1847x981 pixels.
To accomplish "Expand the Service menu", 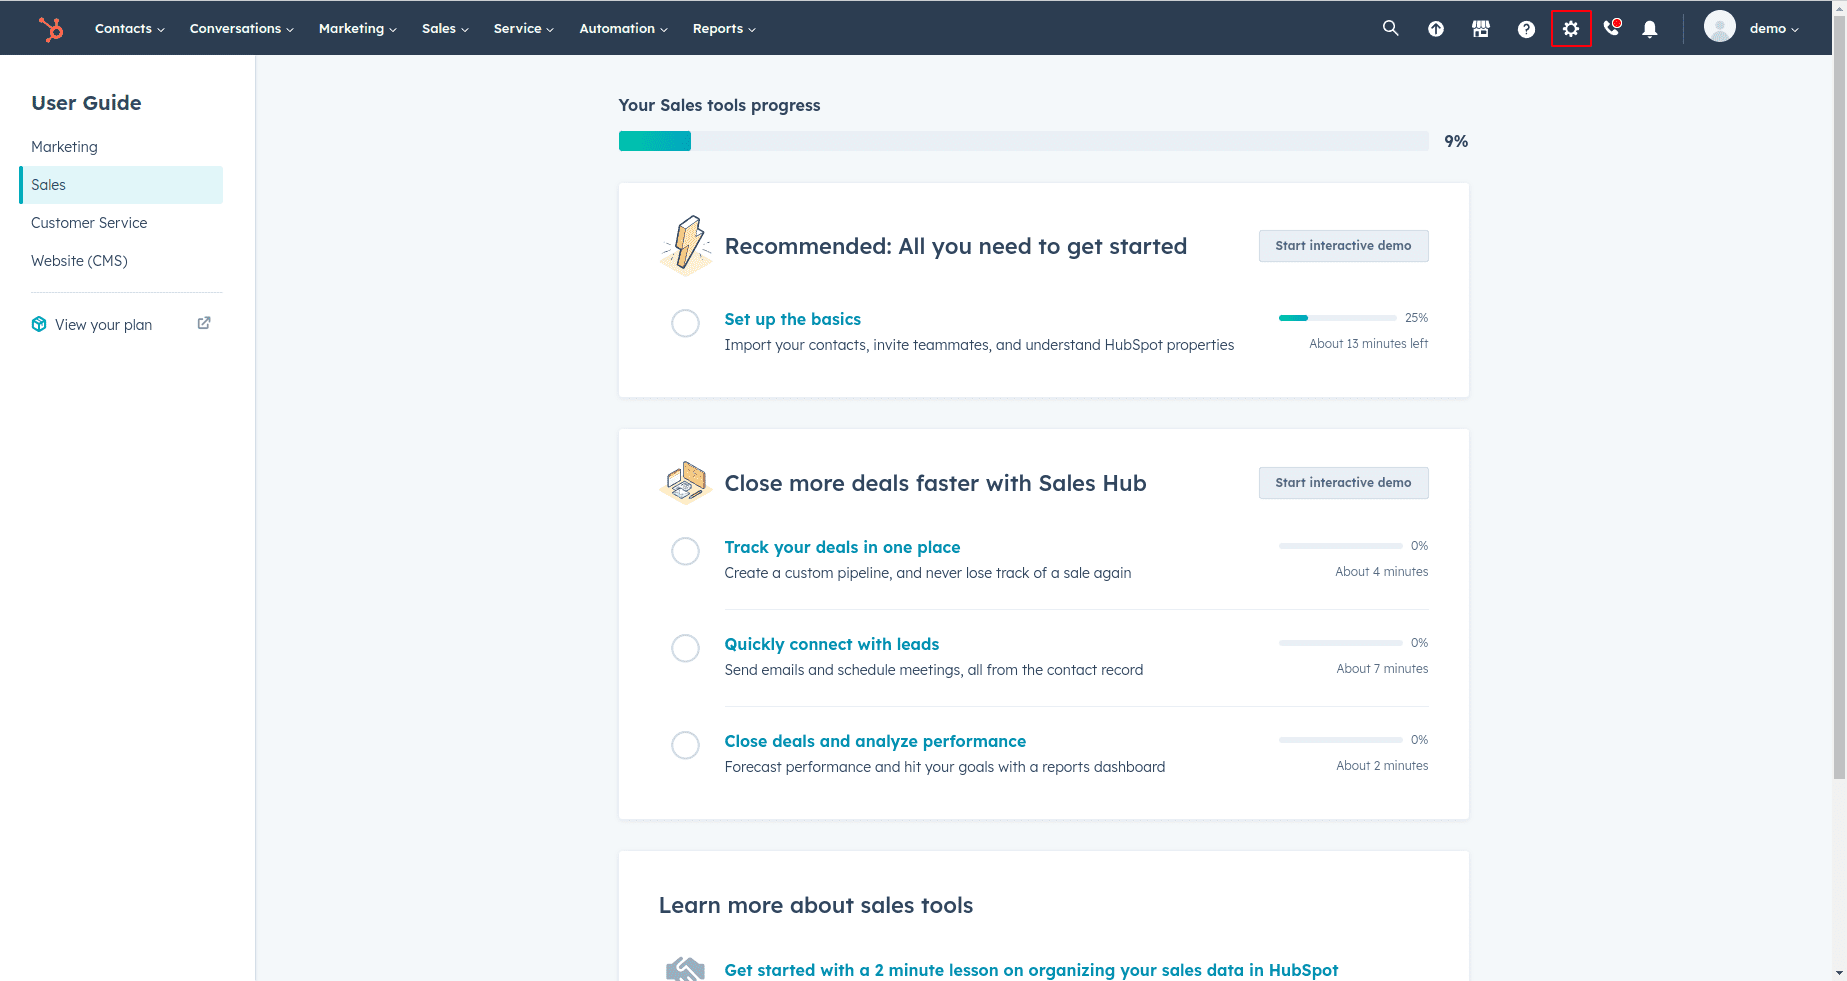I will [x=524, y=29].
